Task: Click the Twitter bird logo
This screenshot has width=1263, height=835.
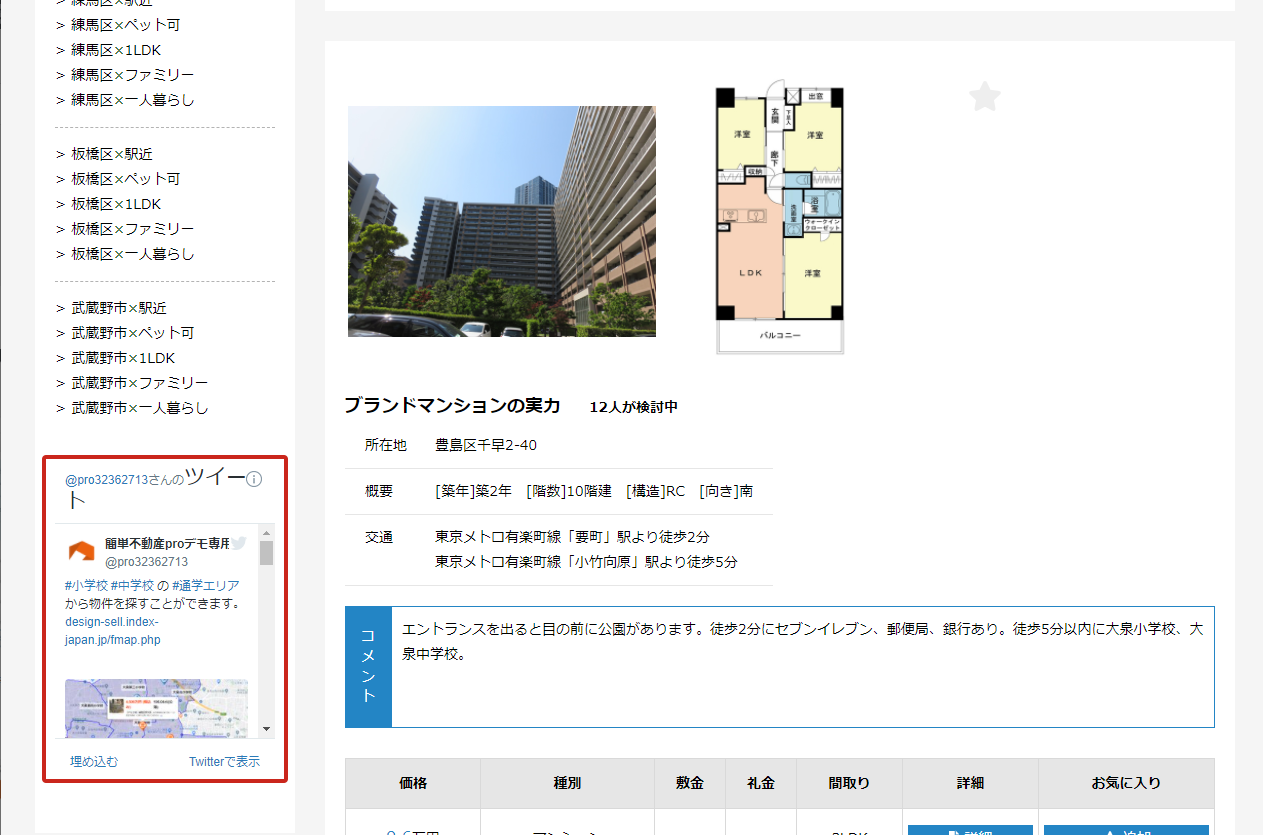Action: click(x=240, y=542)
